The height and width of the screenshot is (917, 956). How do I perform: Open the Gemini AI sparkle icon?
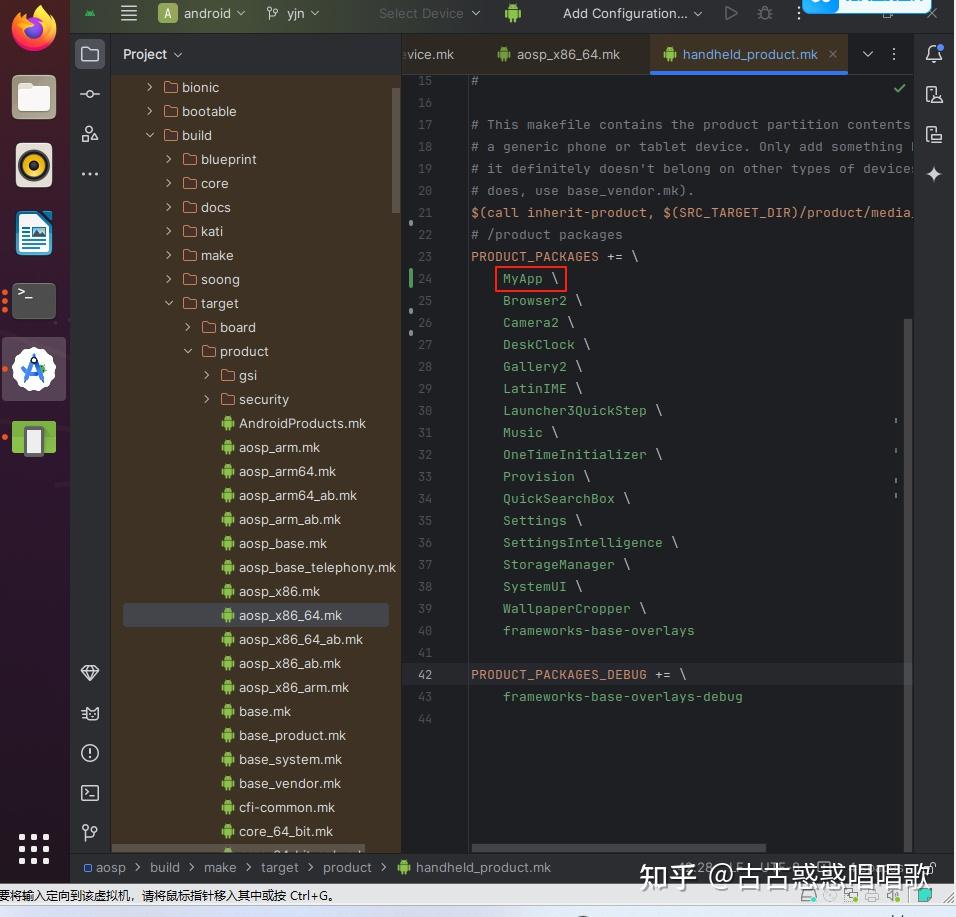pyautogui.click(x=934, y=174)
